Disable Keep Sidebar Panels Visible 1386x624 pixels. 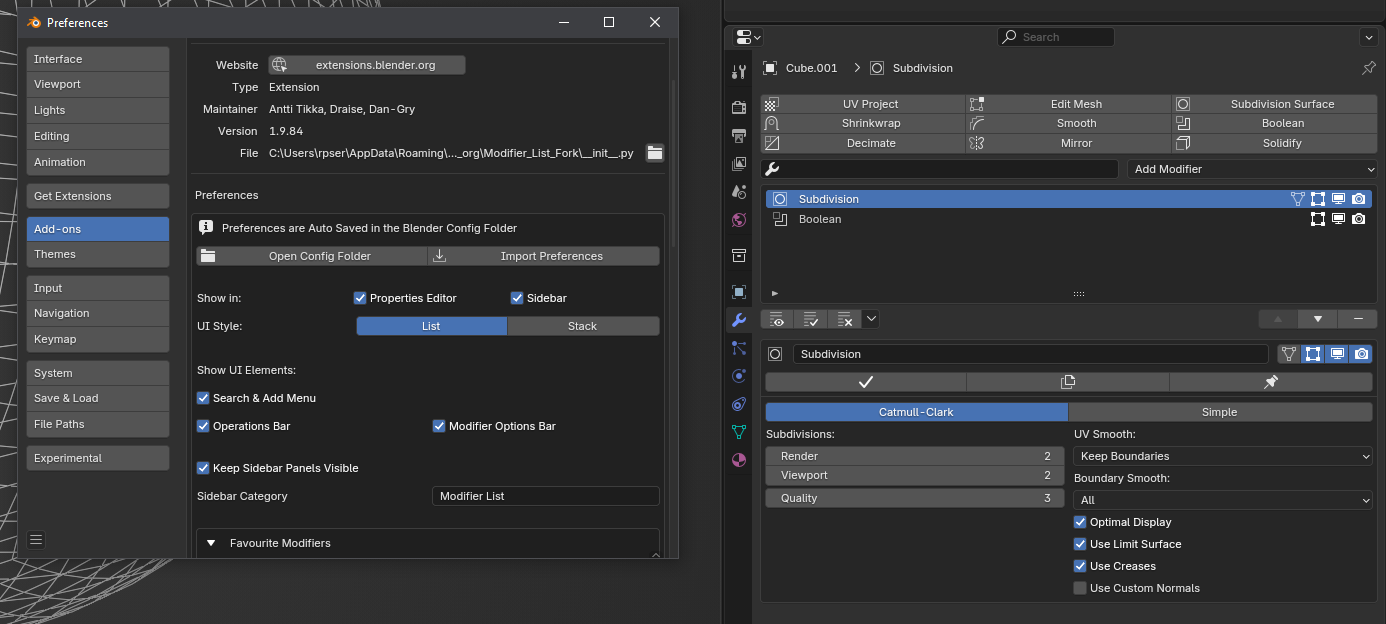(203, 468)
